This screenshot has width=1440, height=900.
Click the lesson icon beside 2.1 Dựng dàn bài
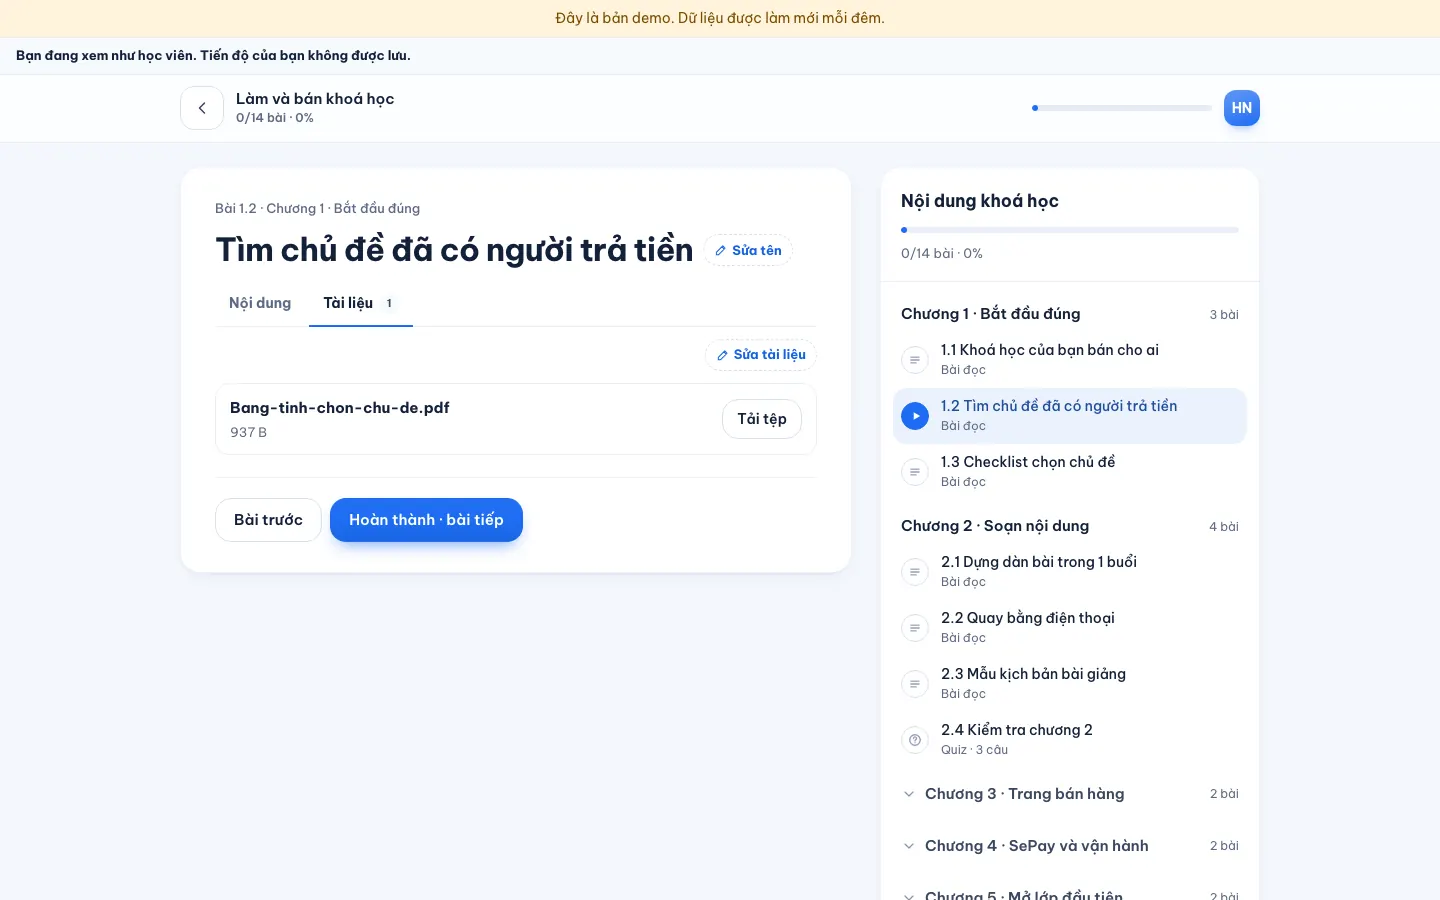click(915, 572)
